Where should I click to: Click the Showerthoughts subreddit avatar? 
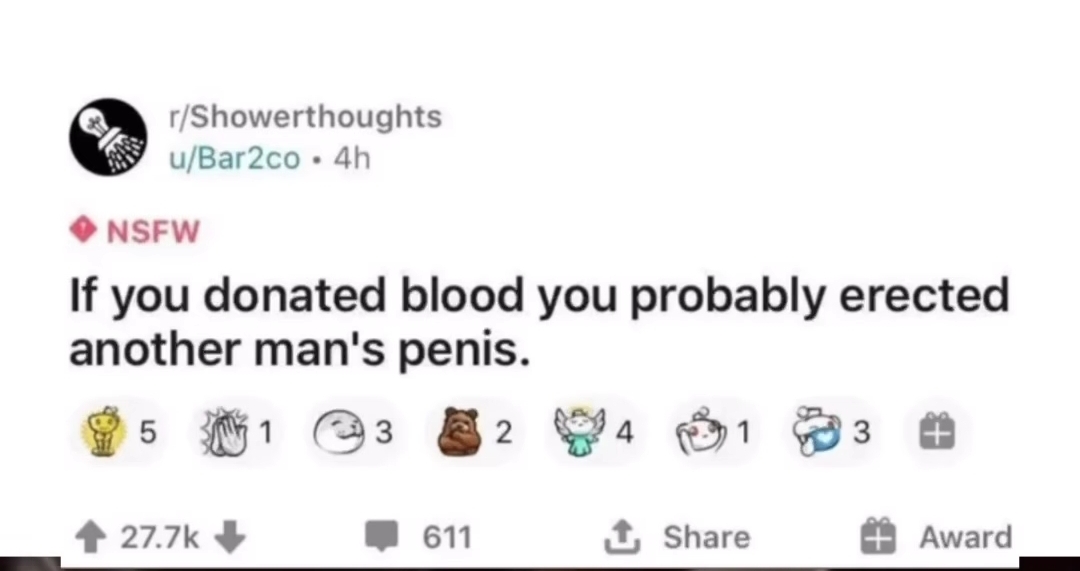[x=108, y=137]
